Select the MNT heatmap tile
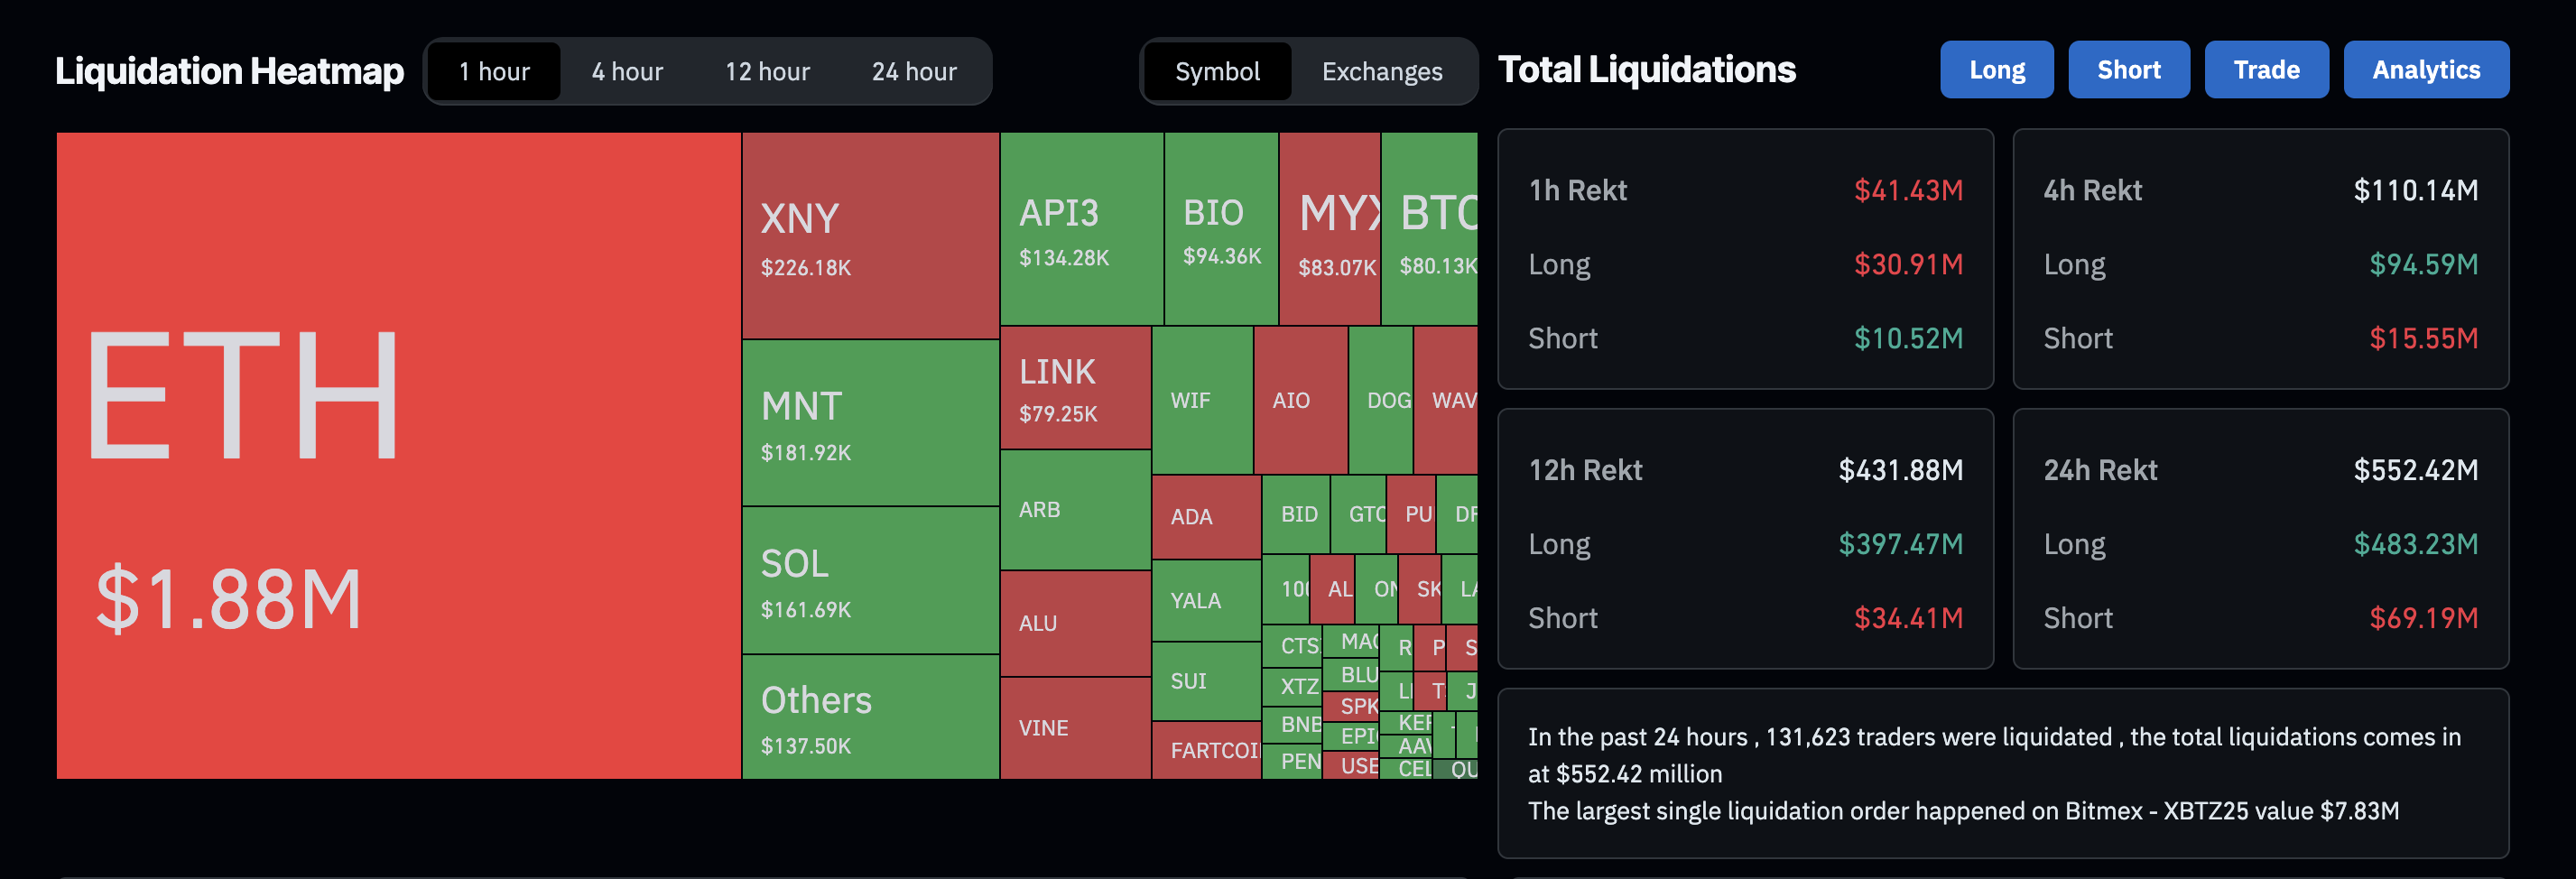2576x879 pixels. tap(870, 423)
